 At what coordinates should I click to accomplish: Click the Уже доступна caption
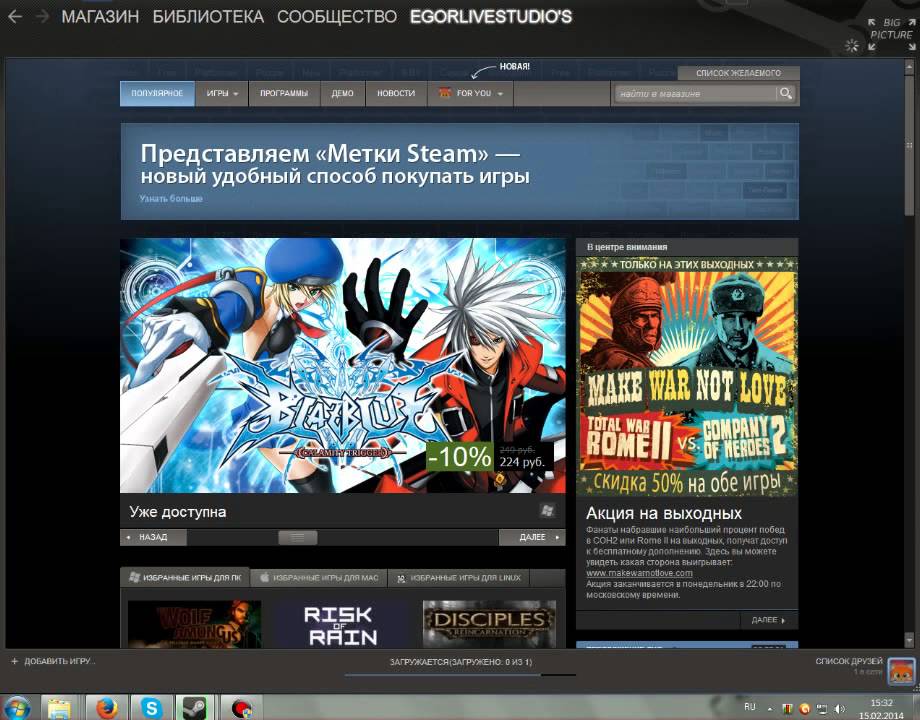178,512
